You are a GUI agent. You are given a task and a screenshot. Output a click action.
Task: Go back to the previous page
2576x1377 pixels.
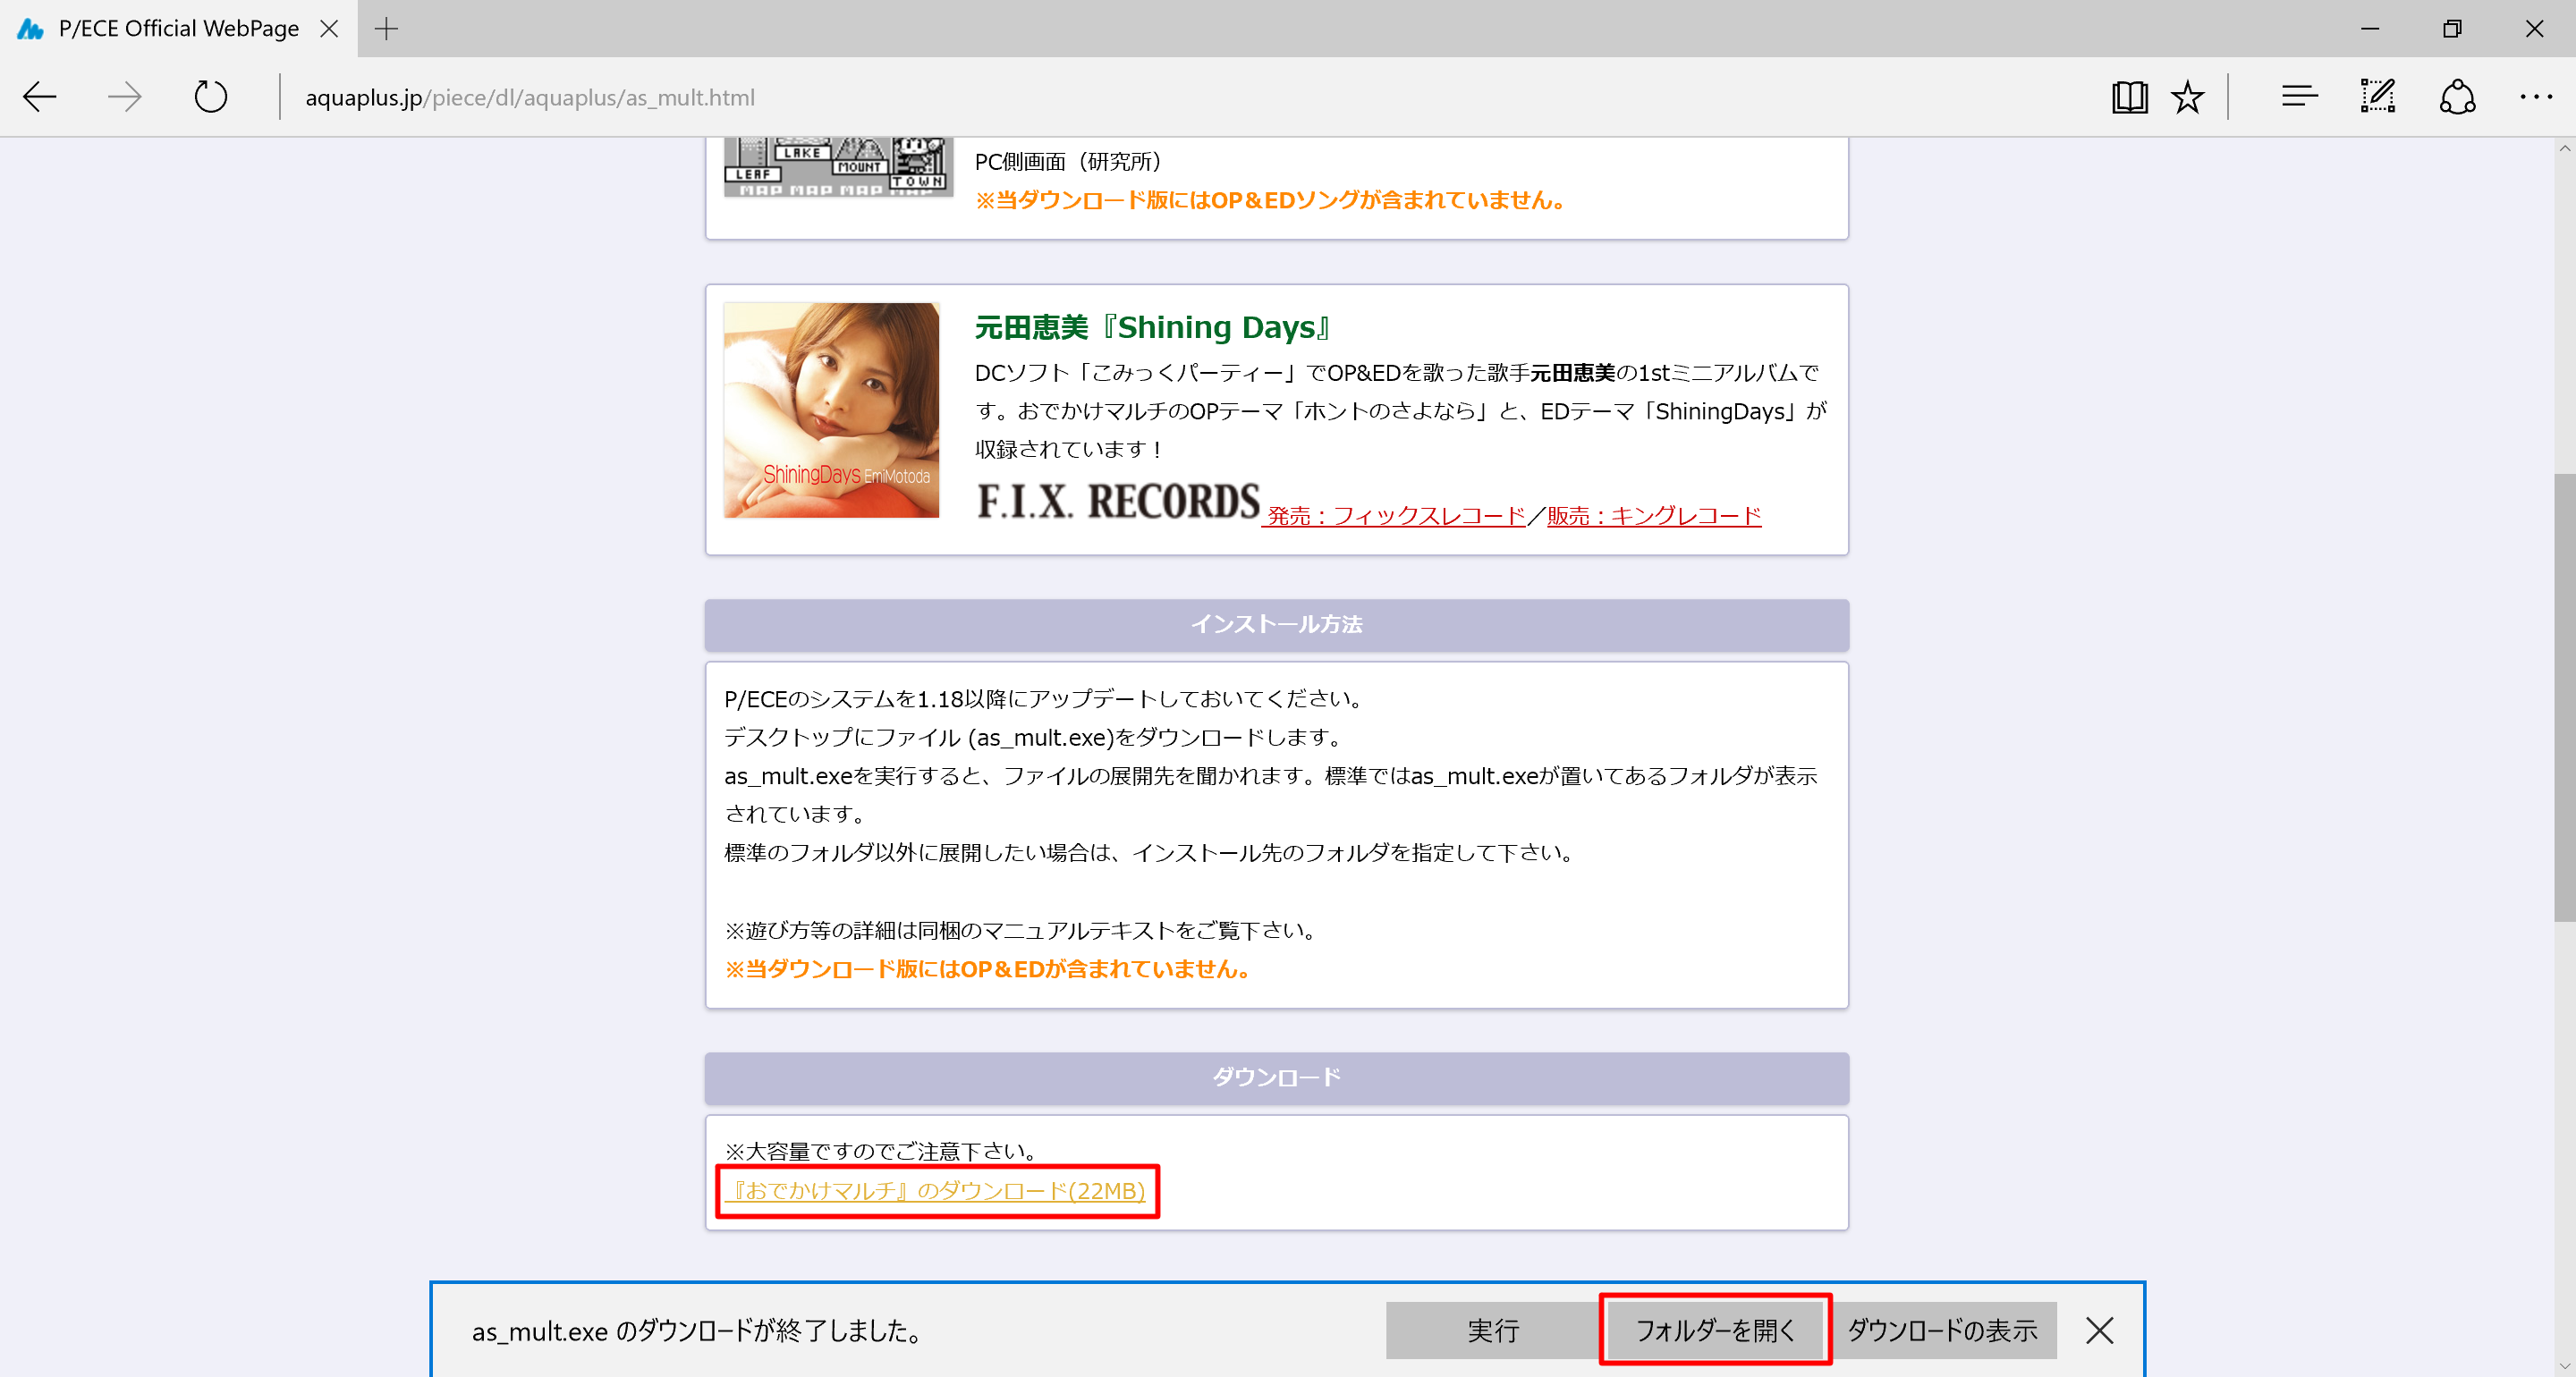coord(40,97)
